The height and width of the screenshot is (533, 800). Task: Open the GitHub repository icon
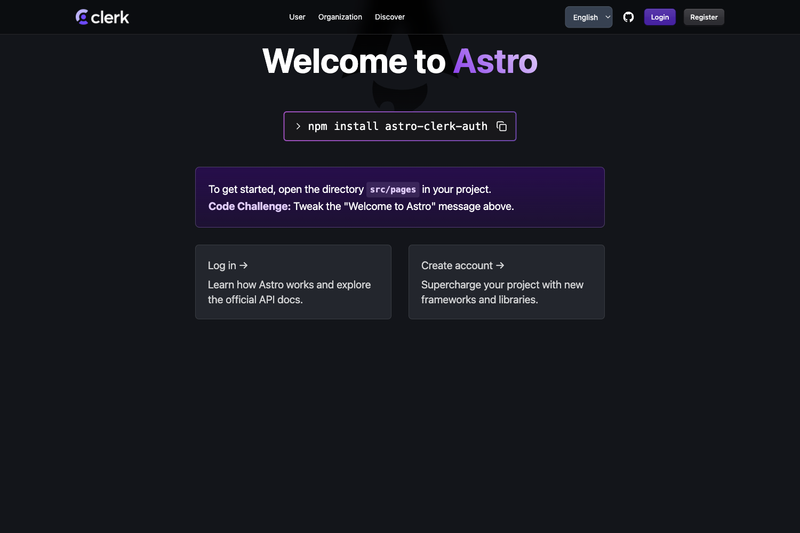(628, 17)
